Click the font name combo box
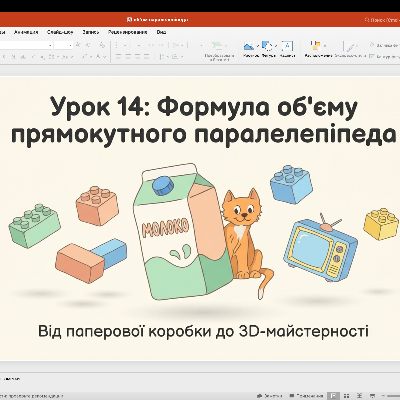This screenshot has width=400, height=400. (x=26, y=45)
